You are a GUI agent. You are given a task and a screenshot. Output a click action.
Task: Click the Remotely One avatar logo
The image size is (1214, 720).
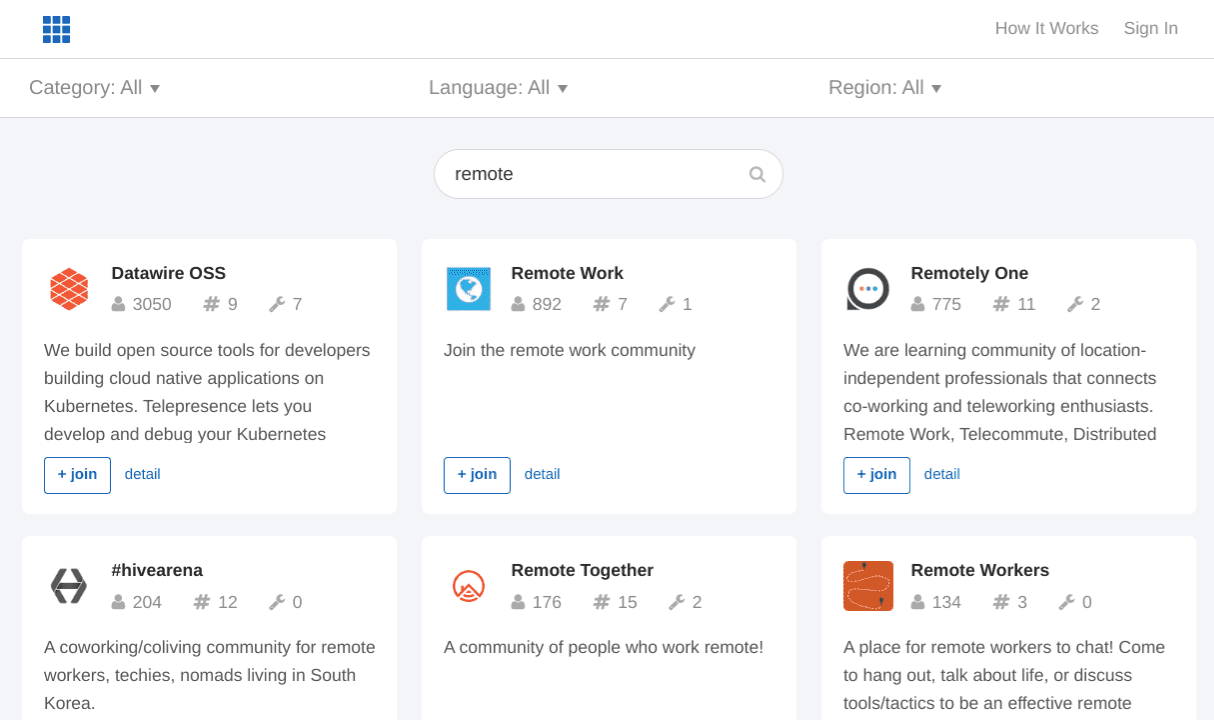868,288
